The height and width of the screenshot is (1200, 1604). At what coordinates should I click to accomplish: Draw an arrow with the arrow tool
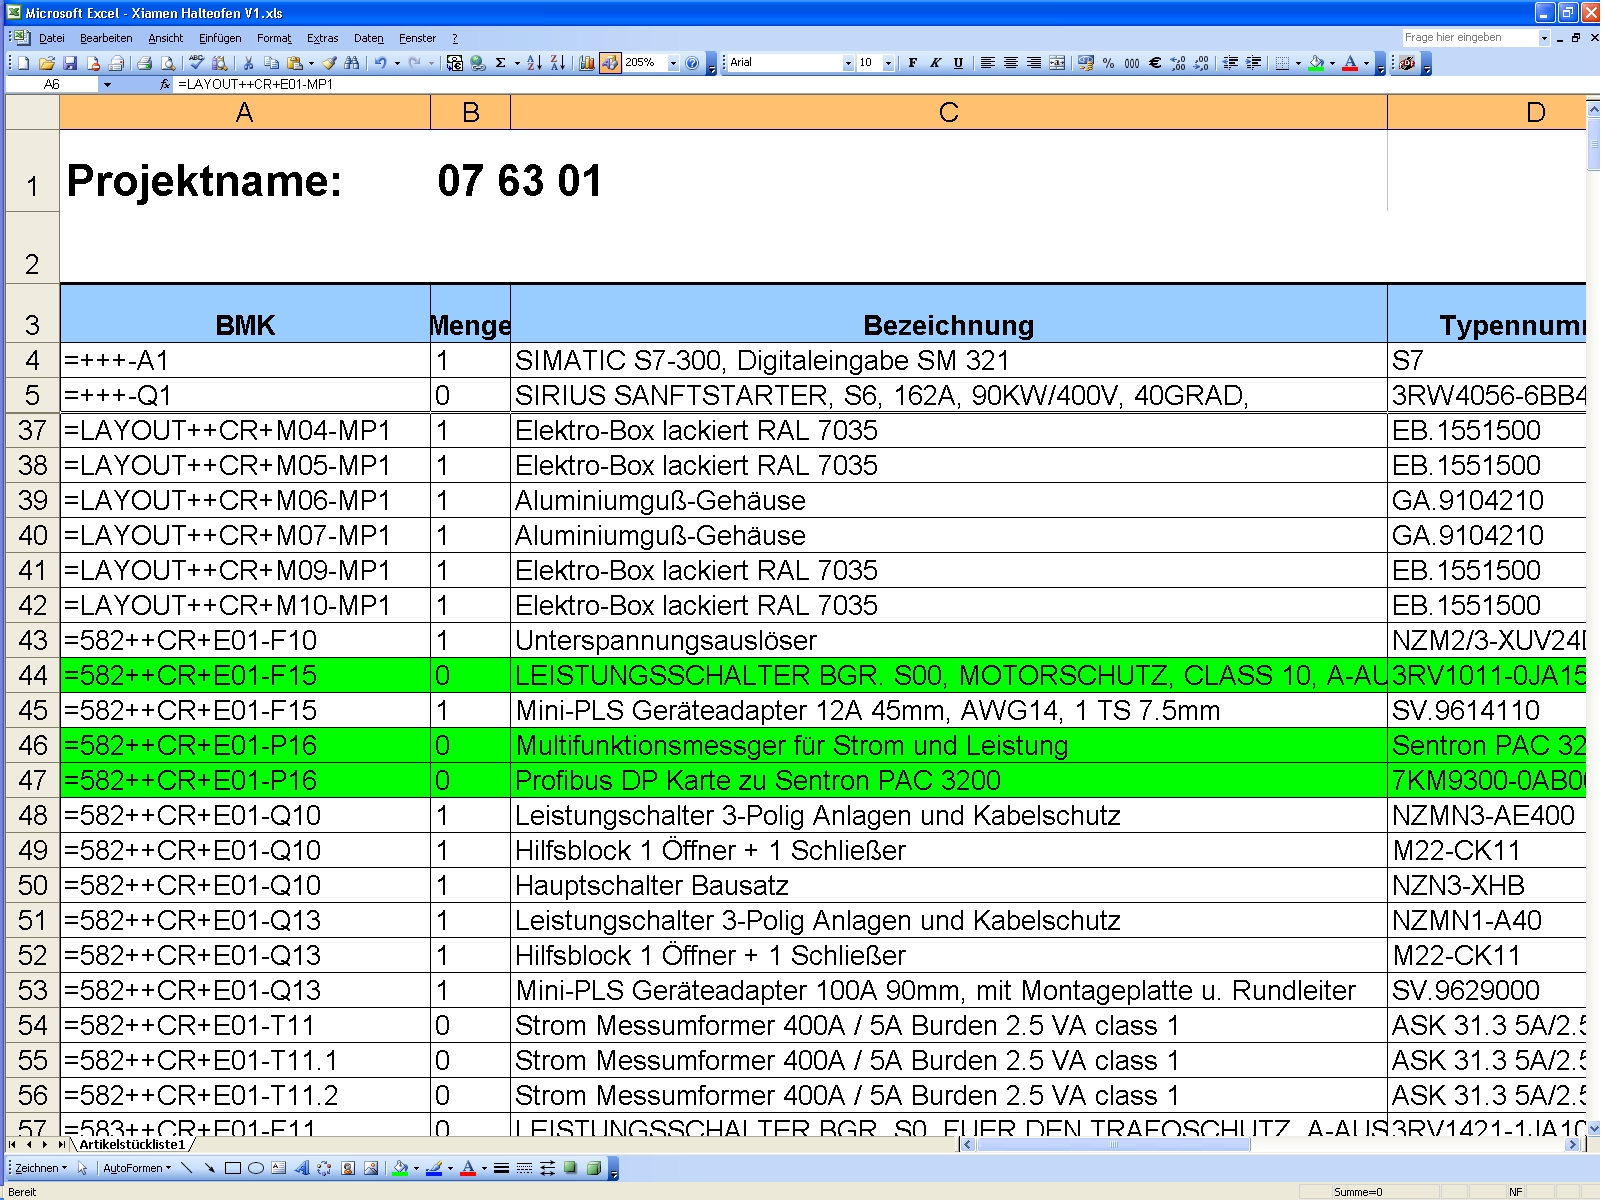click(x=210, y=1168)
